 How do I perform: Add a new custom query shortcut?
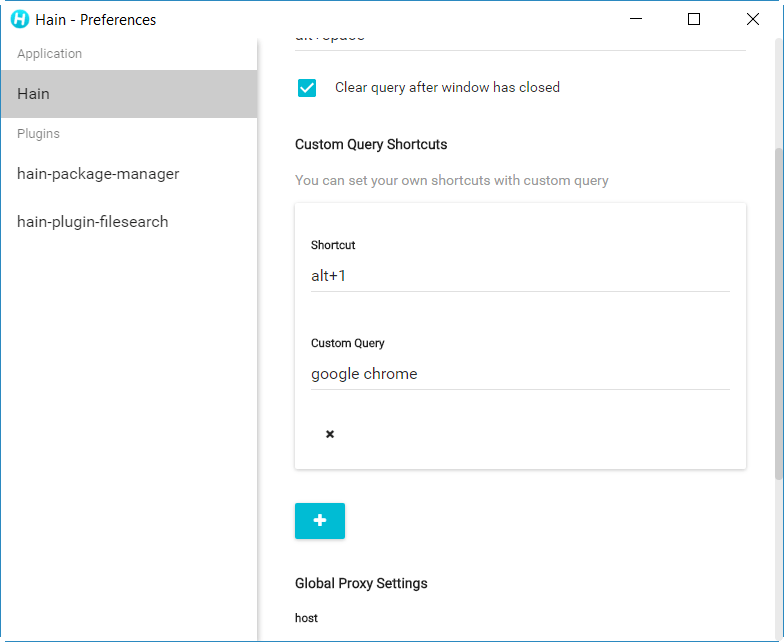click(320, 521)
